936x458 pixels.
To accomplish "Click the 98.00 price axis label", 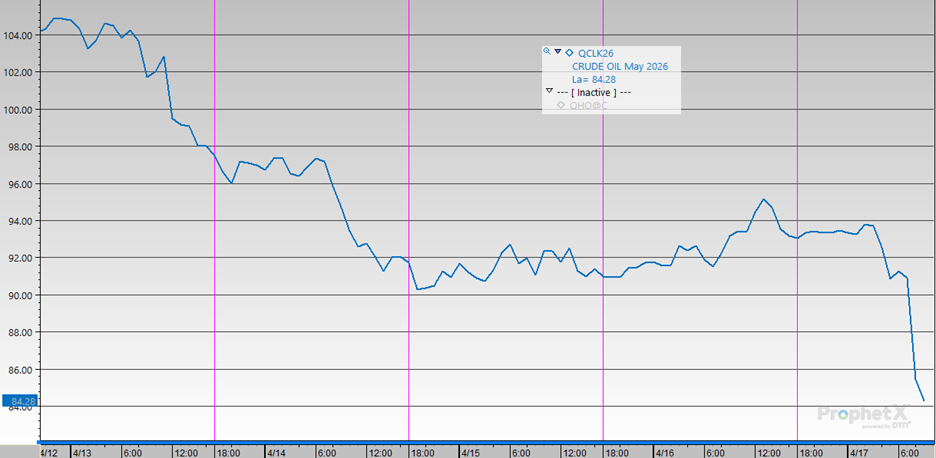I will (19, 147).
